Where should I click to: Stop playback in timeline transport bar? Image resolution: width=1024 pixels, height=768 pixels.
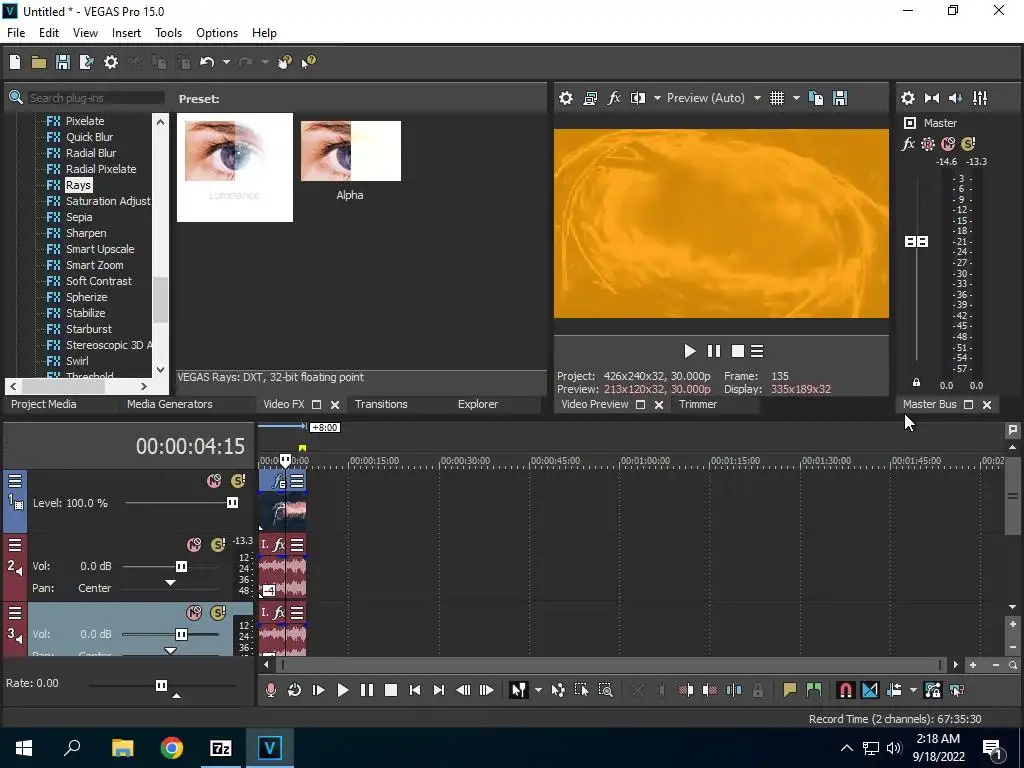click(391, 690)
